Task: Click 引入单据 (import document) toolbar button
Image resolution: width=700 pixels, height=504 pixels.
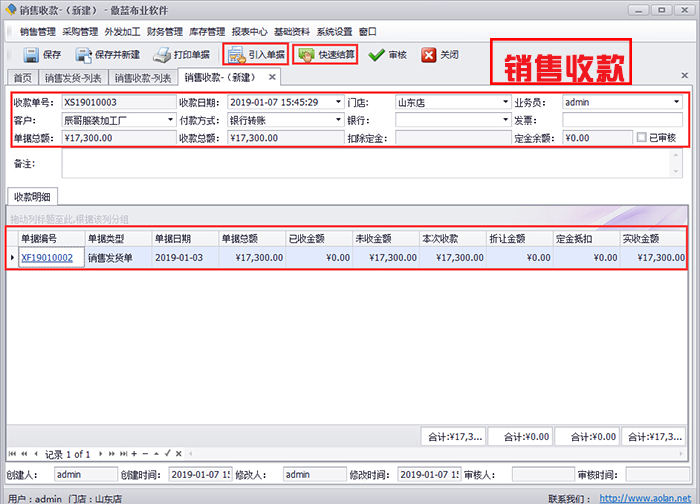Action: coord(253,55)
